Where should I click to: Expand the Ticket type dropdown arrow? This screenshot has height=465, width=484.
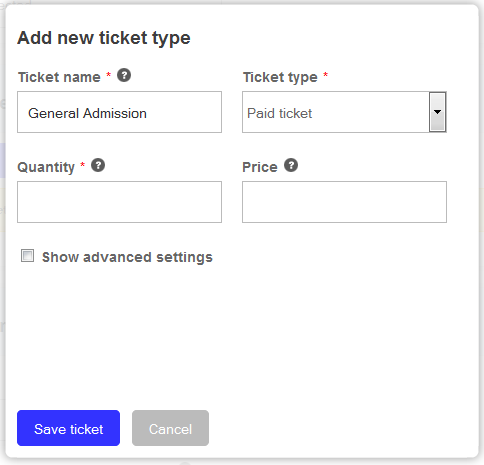(437, 112)
